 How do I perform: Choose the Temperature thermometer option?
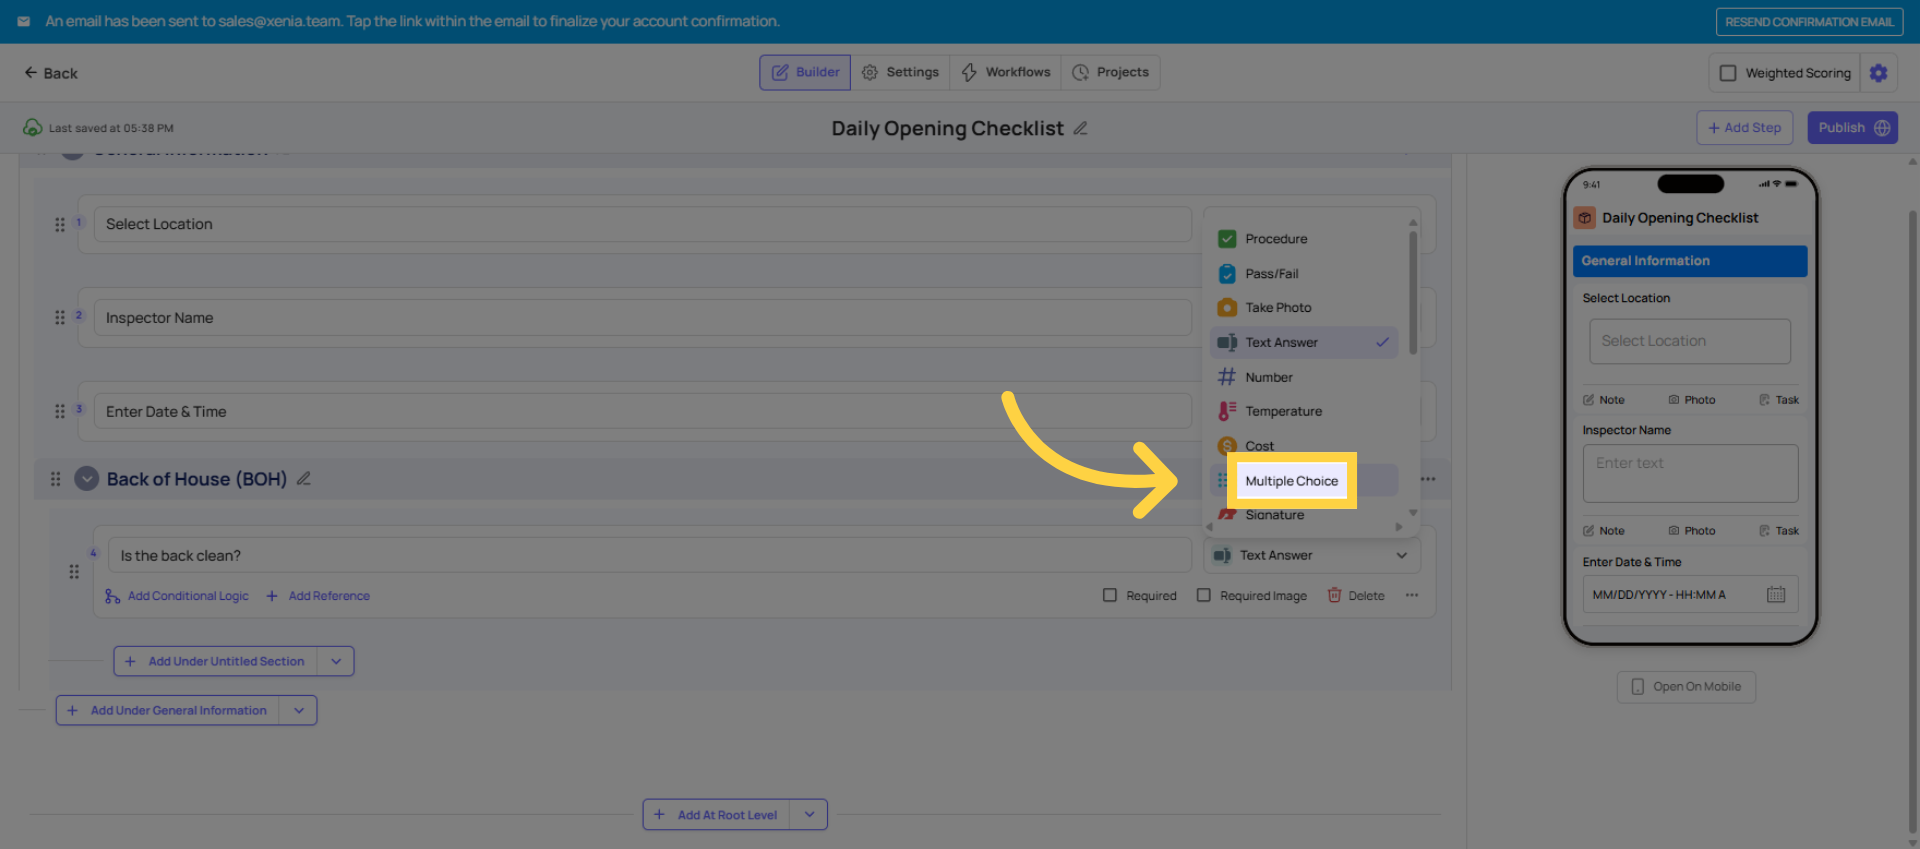tap(1283, 412)
